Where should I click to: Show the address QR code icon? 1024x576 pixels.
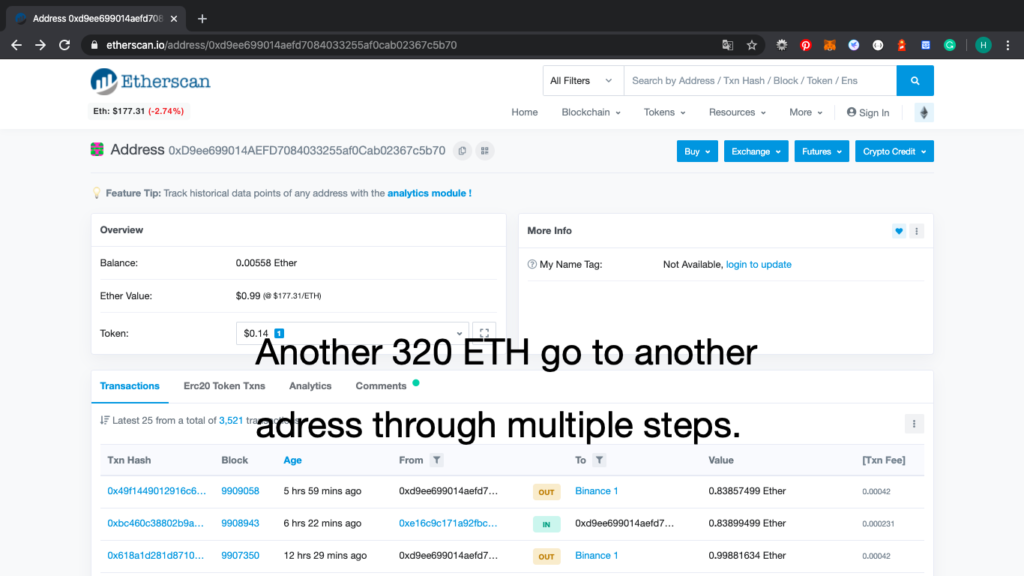click(485, 151)
